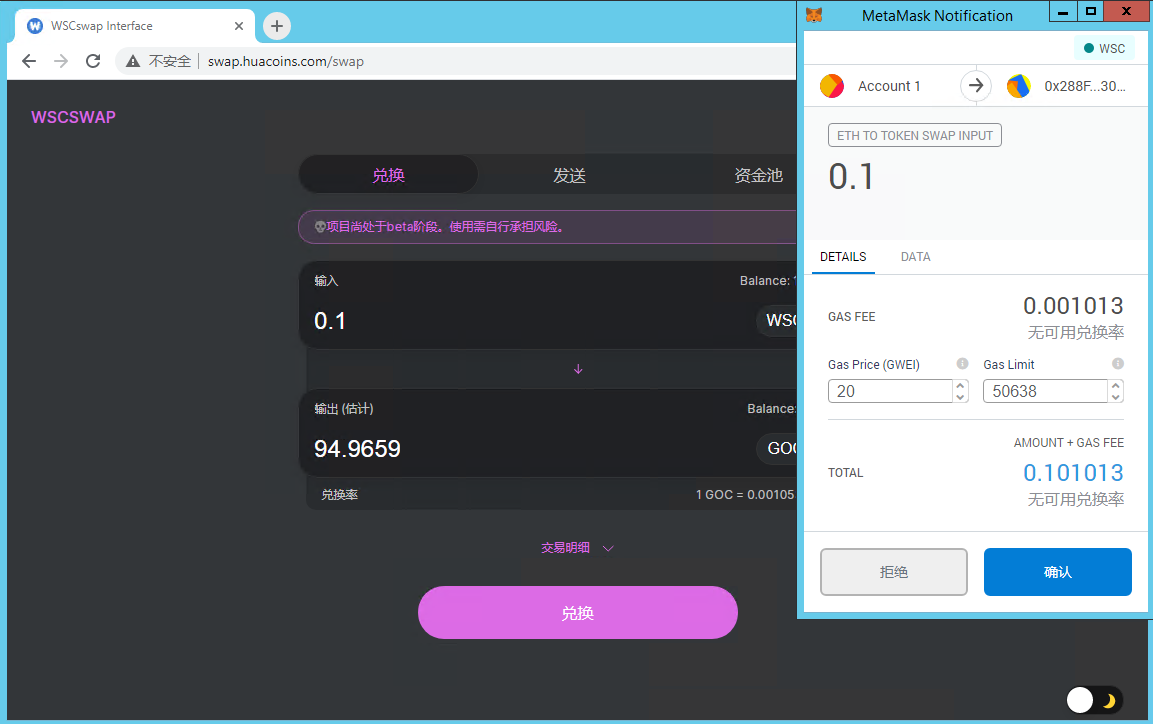Reload the swap page

click(x=93, y=61)
